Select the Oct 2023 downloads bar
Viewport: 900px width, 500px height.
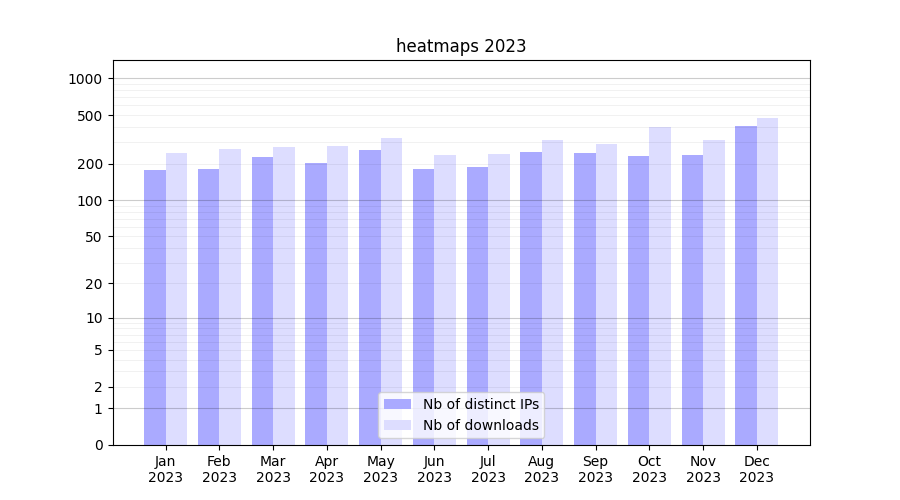tap(660, 286)
